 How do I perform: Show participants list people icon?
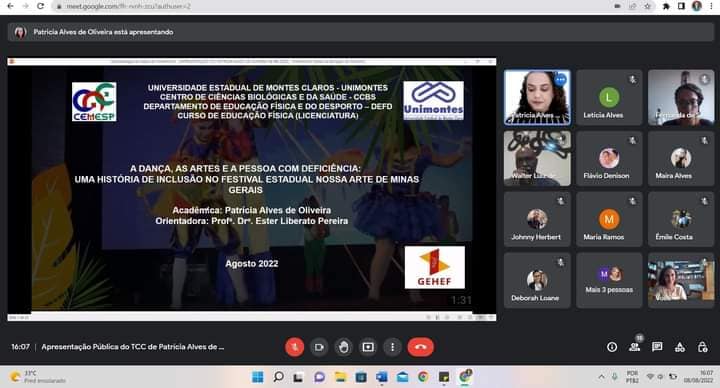pos(635,347)
